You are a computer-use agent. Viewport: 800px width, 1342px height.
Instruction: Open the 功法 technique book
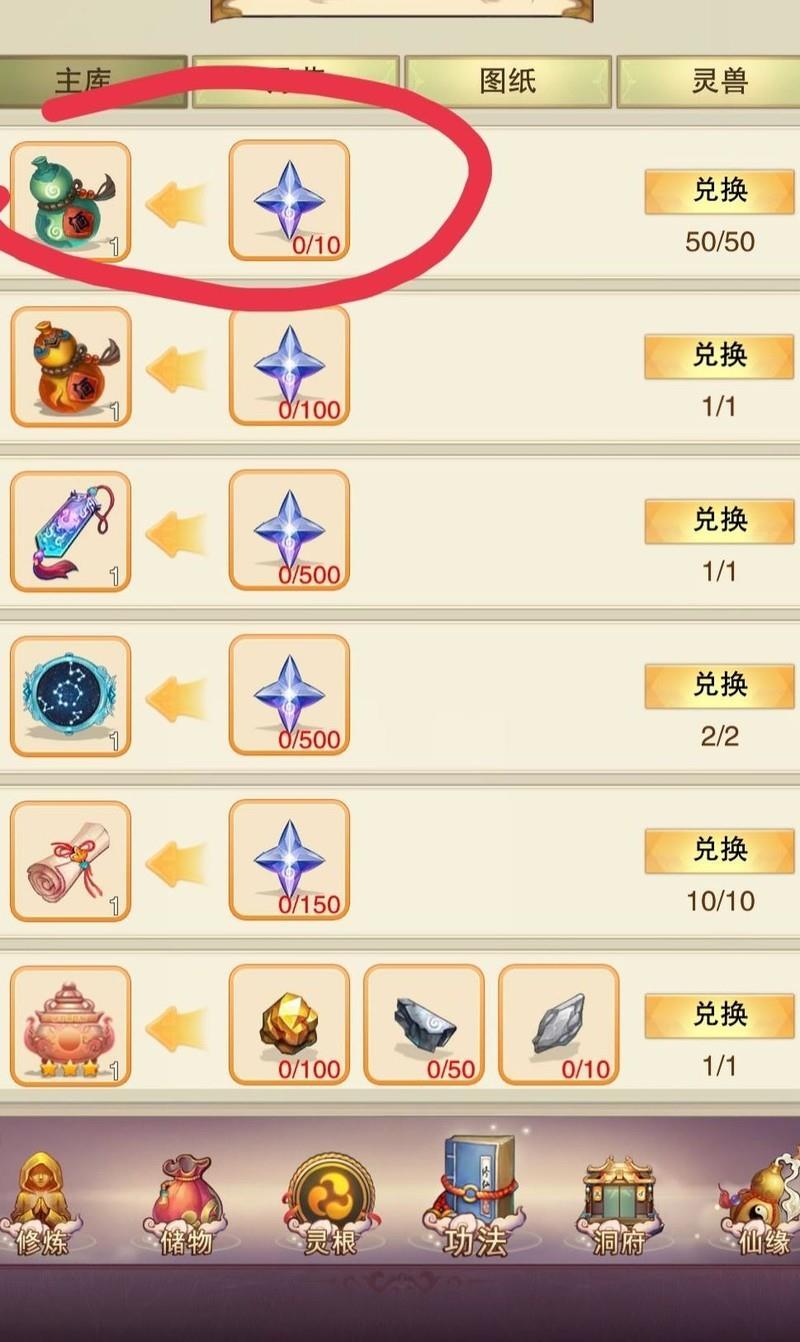(x=478, y=1198)
